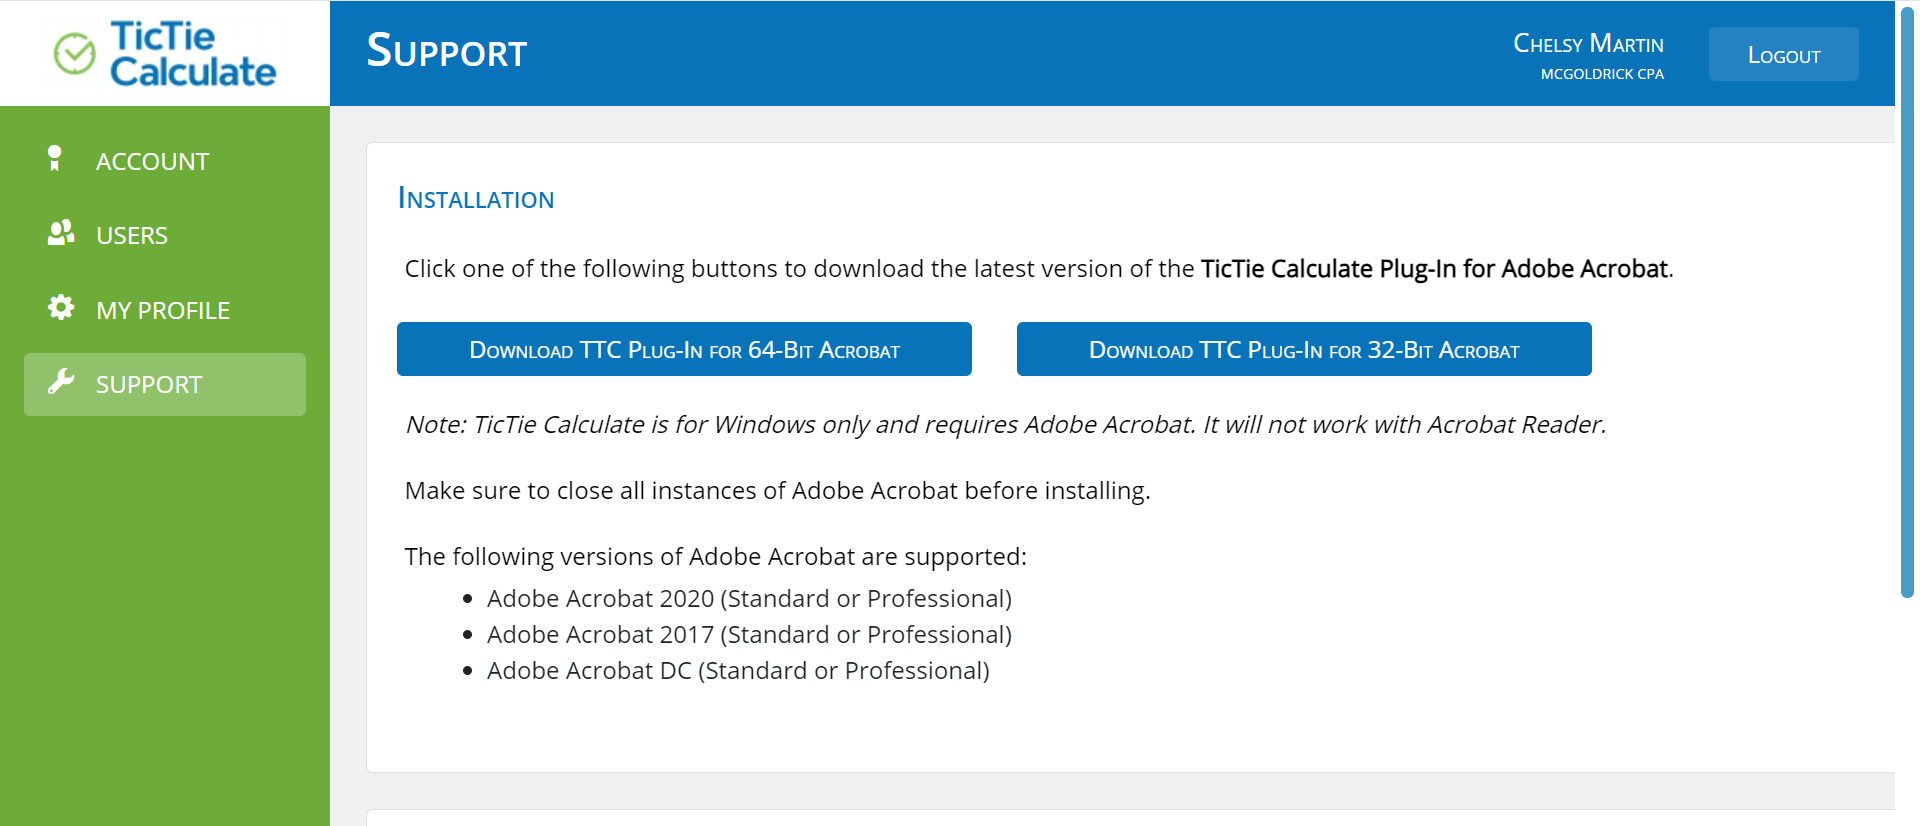Click the Adobe Acrobat 2020 list item
1920x826 pixels.
coord(749,598)
